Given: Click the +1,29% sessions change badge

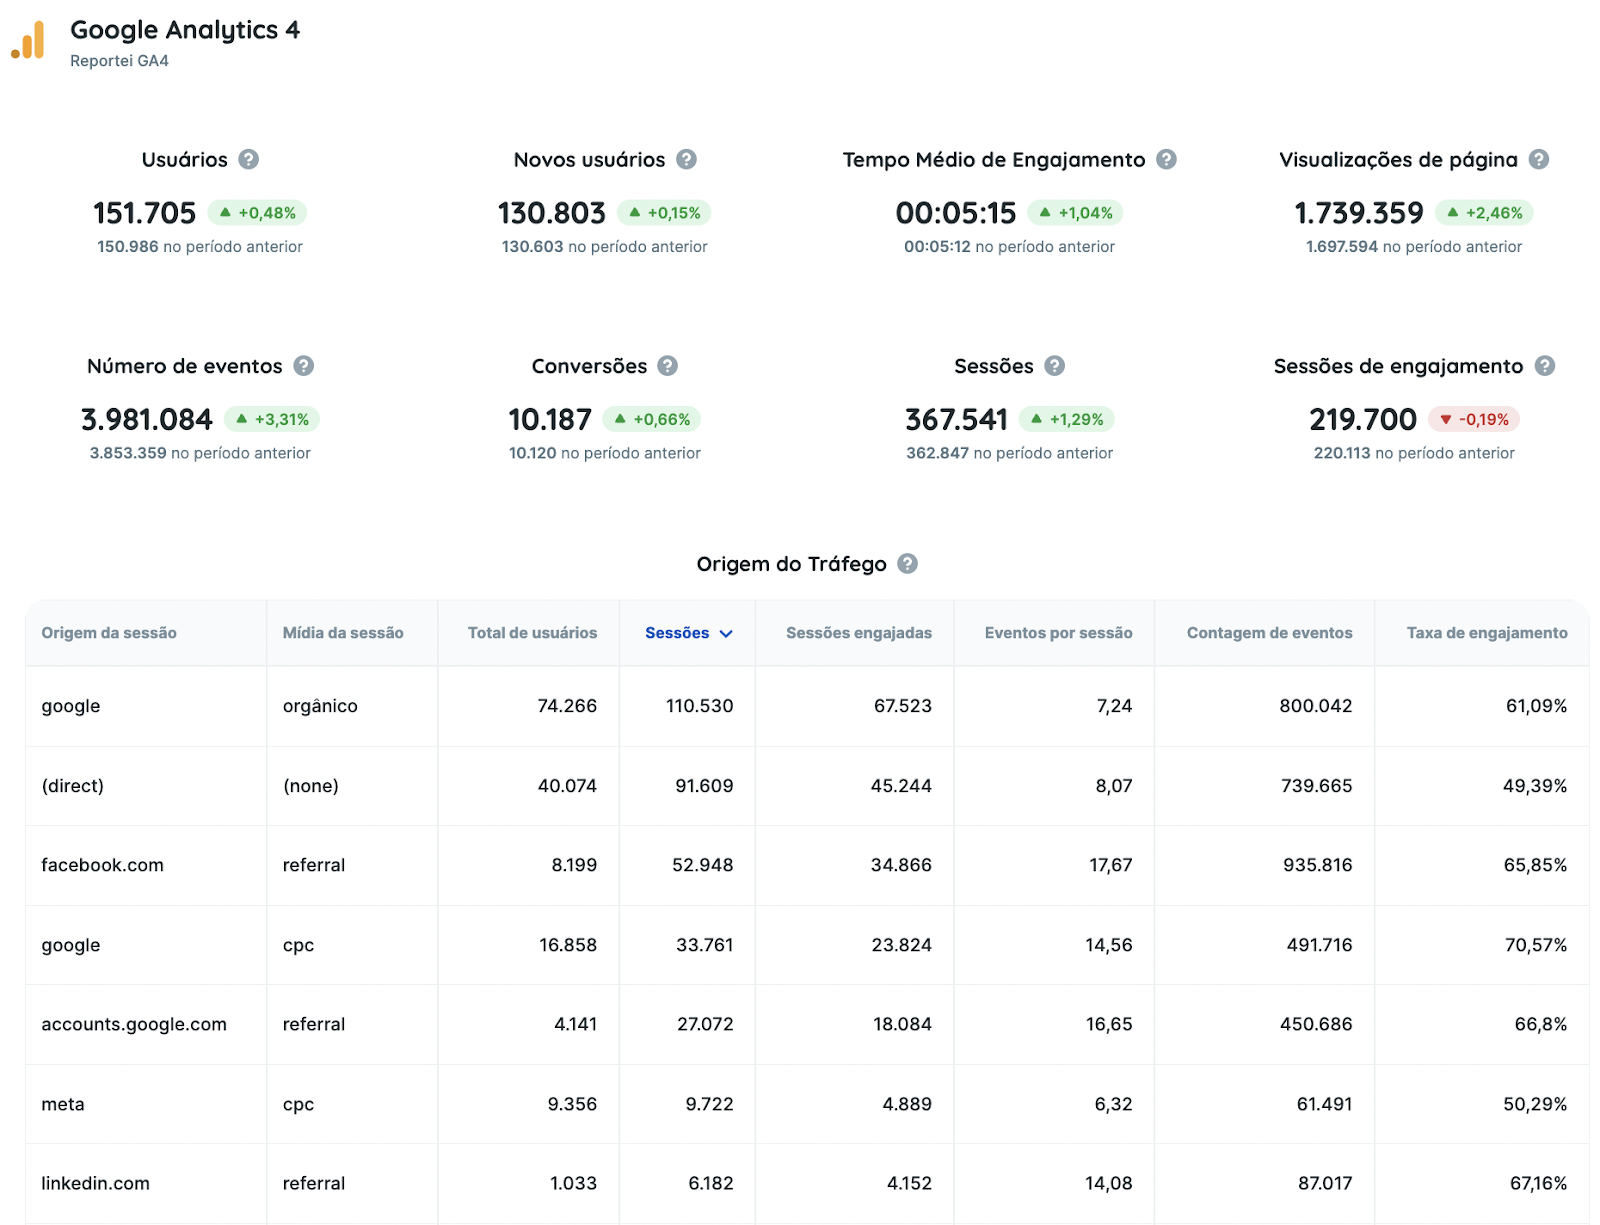Looking at the screenshot, I should click(1067, 419).
